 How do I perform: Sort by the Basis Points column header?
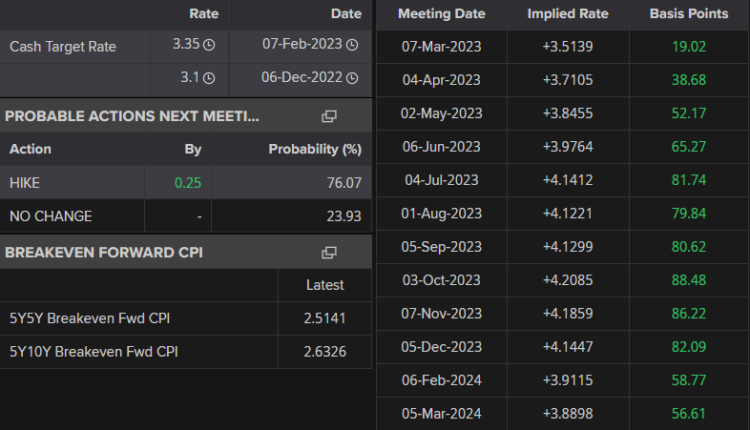coord(689,14)
